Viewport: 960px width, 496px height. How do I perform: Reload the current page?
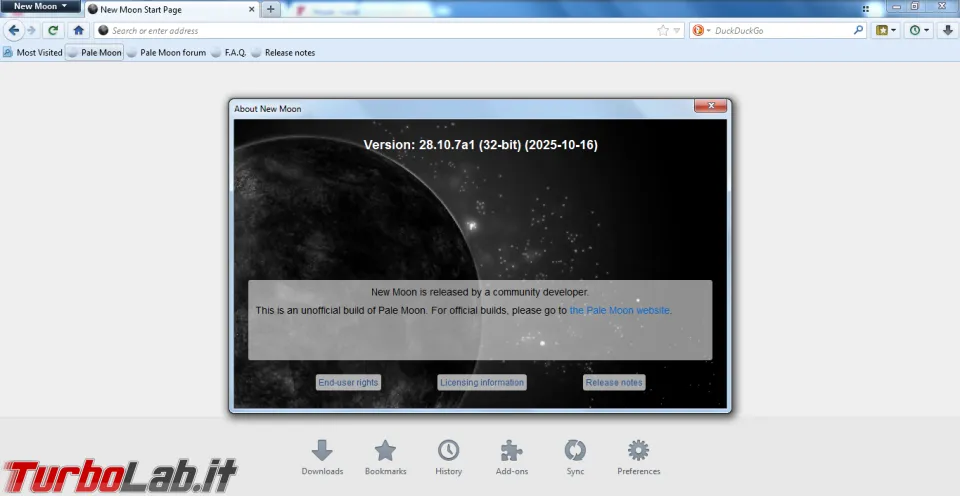pyautogui.click(x=53, y=30)
